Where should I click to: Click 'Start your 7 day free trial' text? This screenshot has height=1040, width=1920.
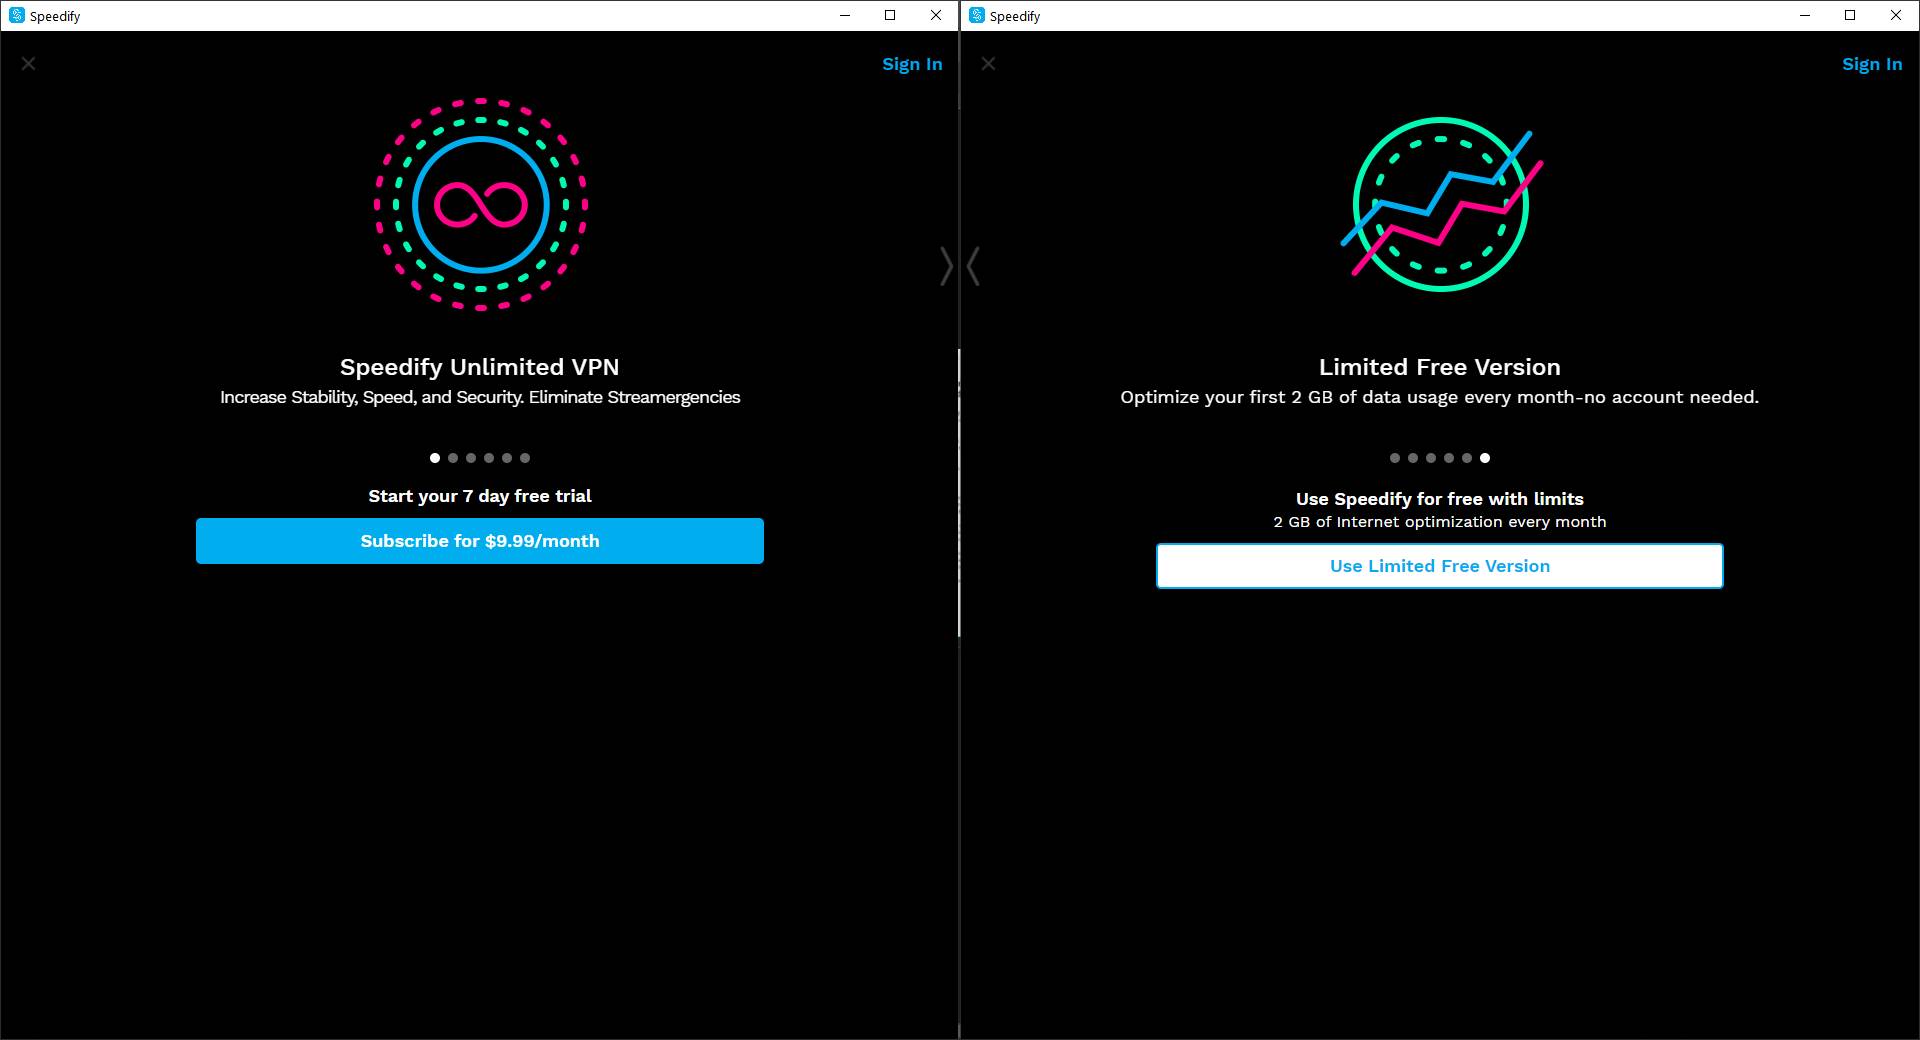480,496
